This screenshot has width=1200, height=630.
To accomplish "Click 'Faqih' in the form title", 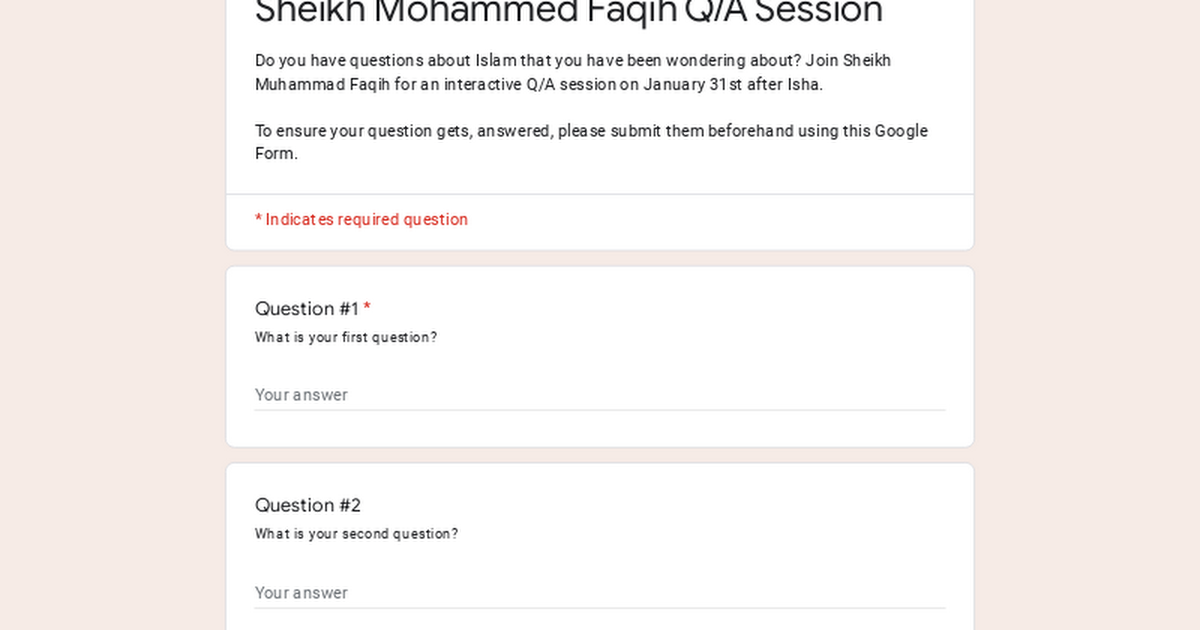I will (x=620, y=12).
